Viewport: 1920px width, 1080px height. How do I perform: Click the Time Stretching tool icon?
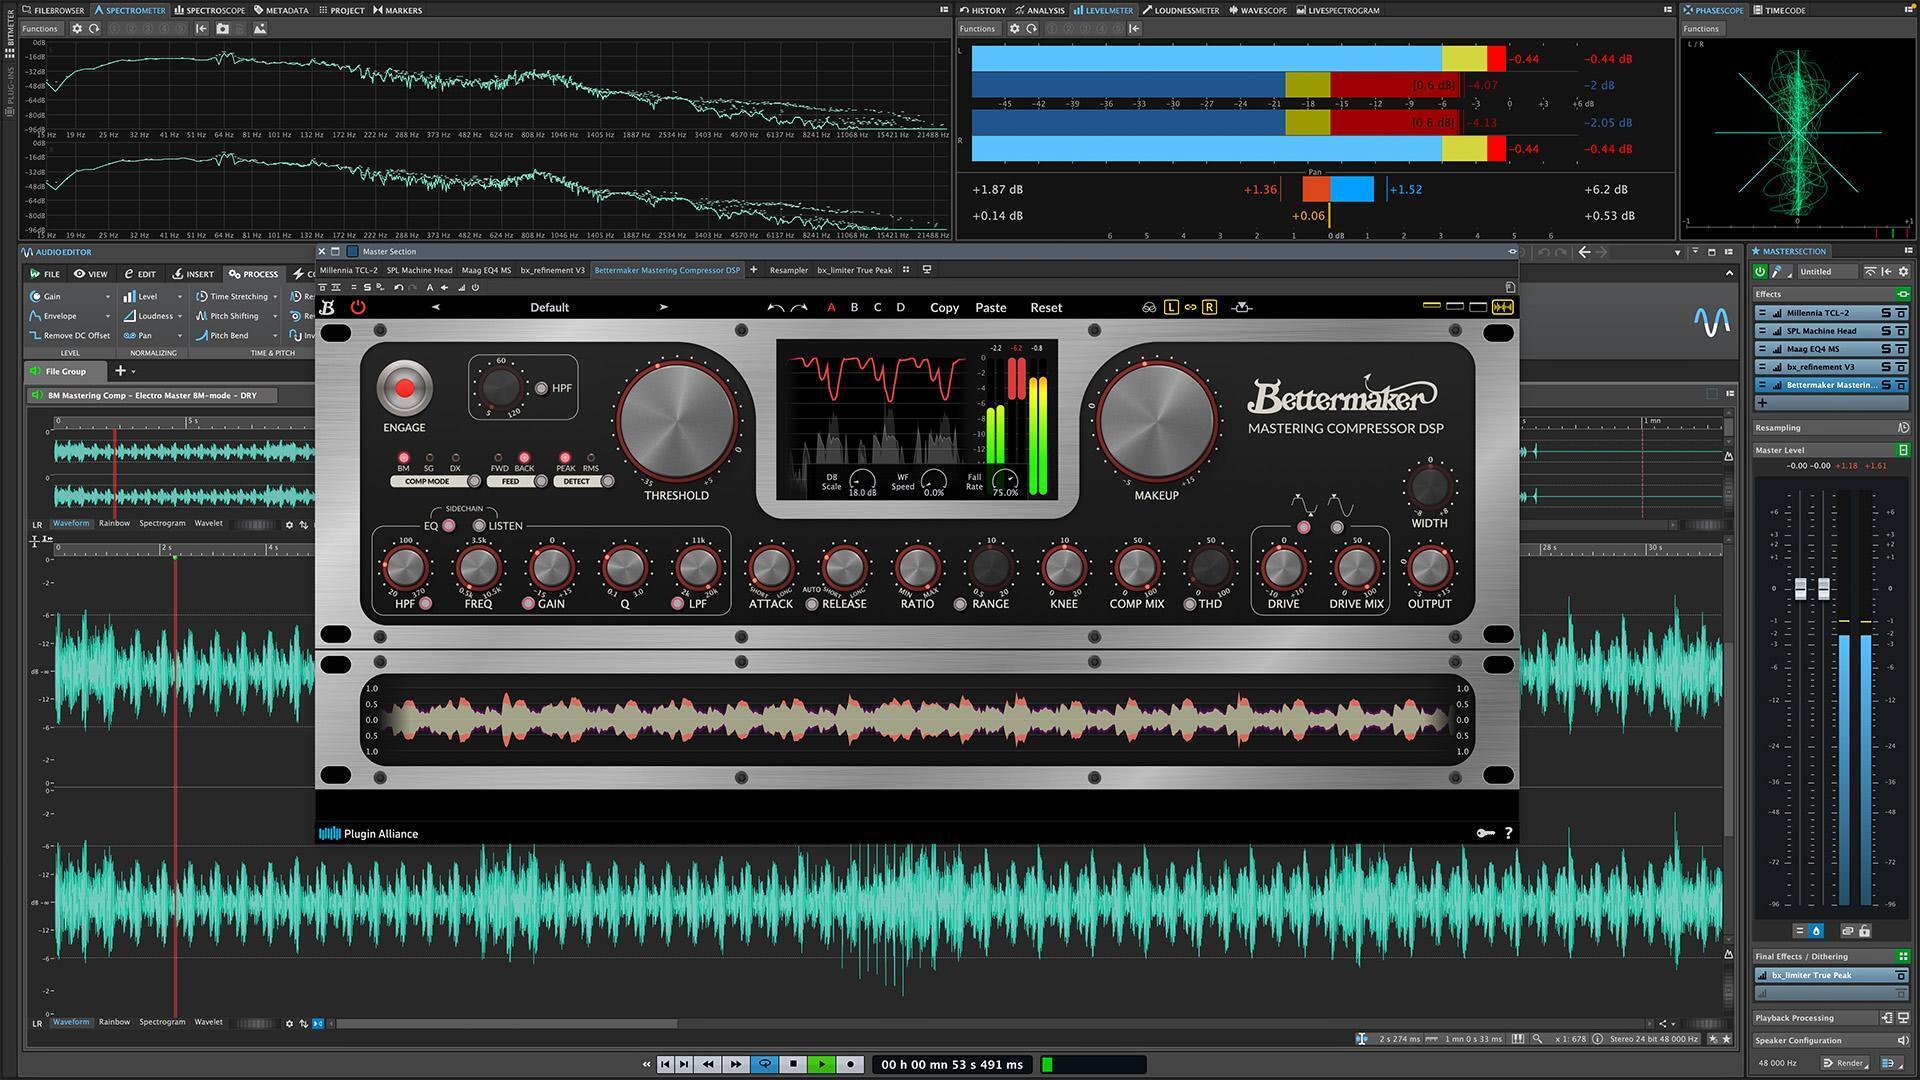tap(204, 296)
